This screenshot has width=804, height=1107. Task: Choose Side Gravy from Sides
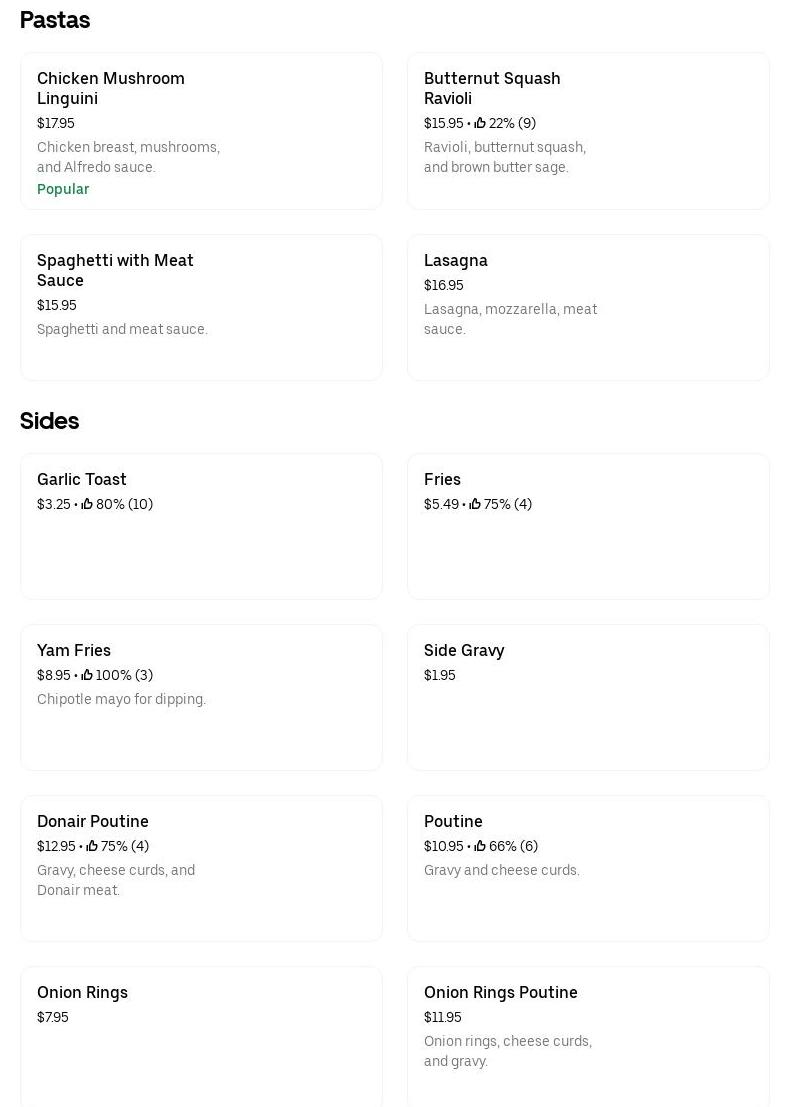tap(588, 697)
